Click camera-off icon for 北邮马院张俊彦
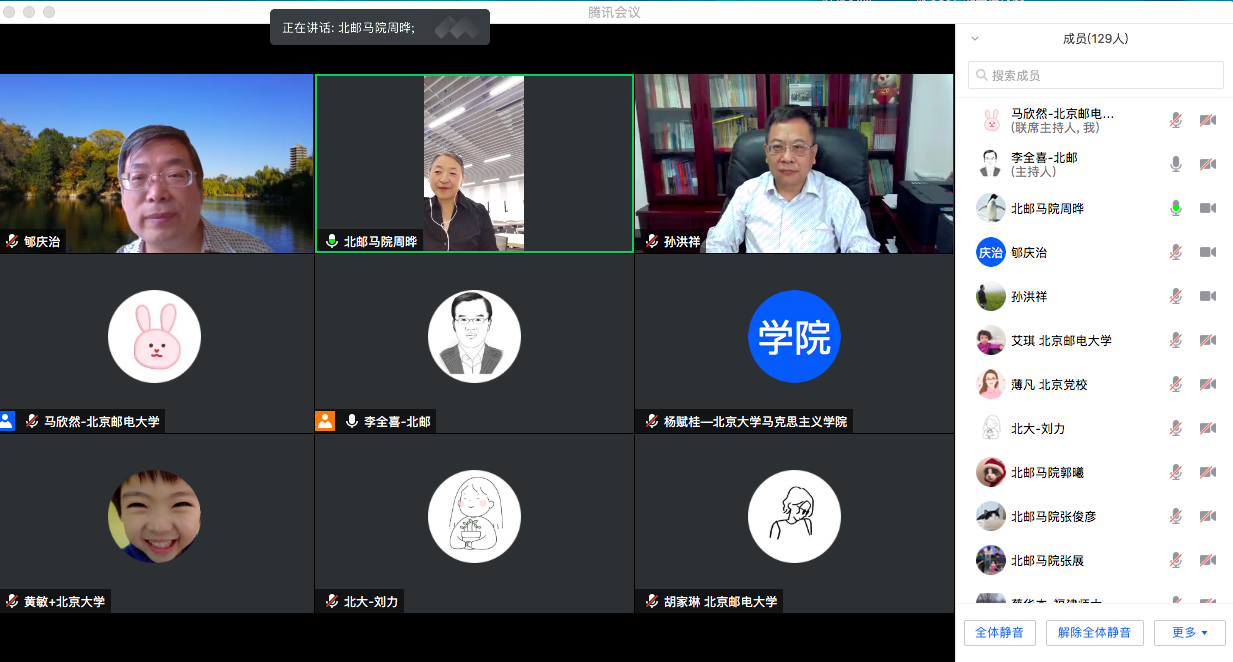Viewport: 1233px width, 662px height. [1208, 516]
